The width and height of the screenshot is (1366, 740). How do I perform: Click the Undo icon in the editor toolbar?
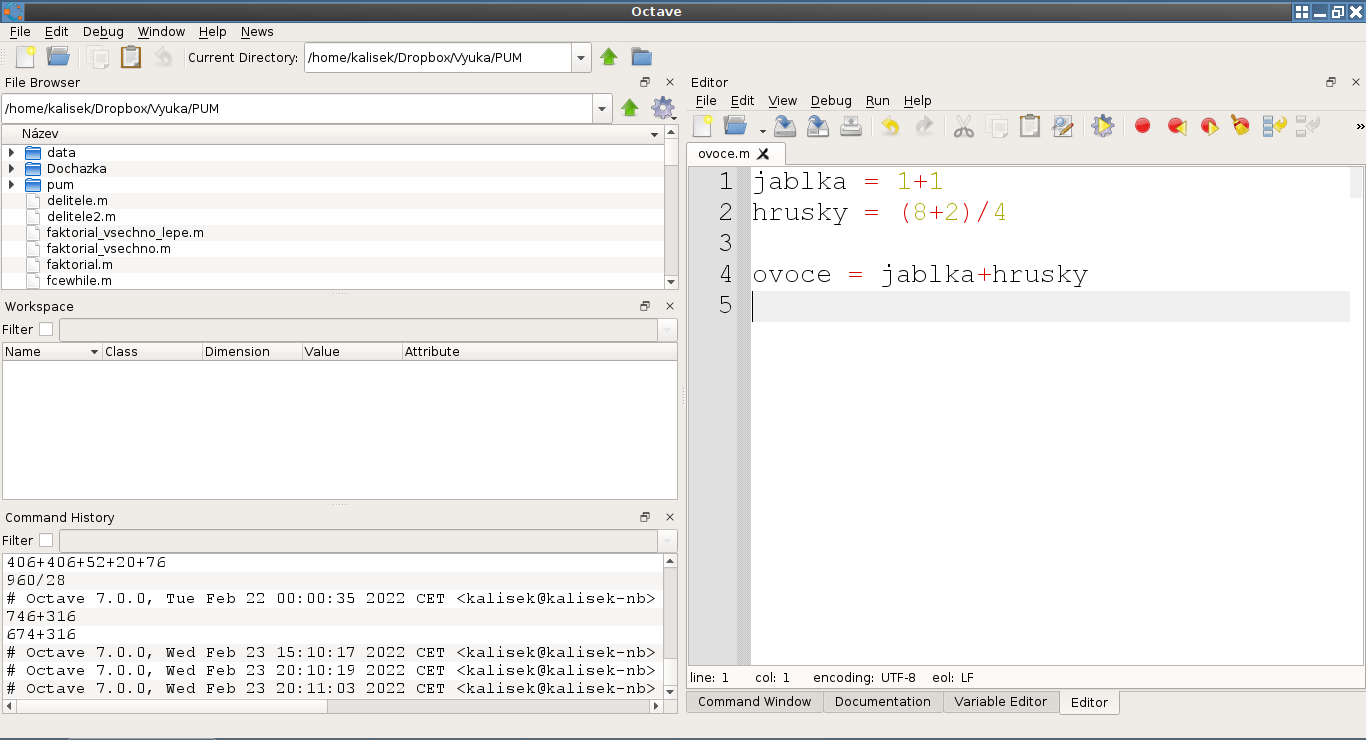pos(890,126)
